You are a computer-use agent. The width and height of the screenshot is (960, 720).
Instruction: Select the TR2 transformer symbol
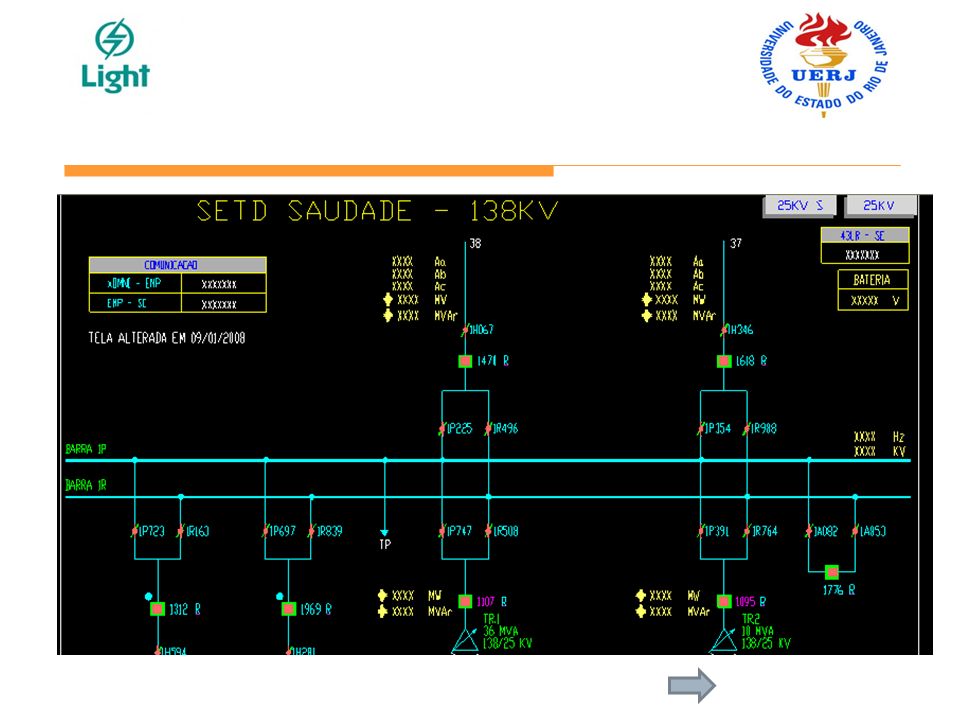click(724, 640)
